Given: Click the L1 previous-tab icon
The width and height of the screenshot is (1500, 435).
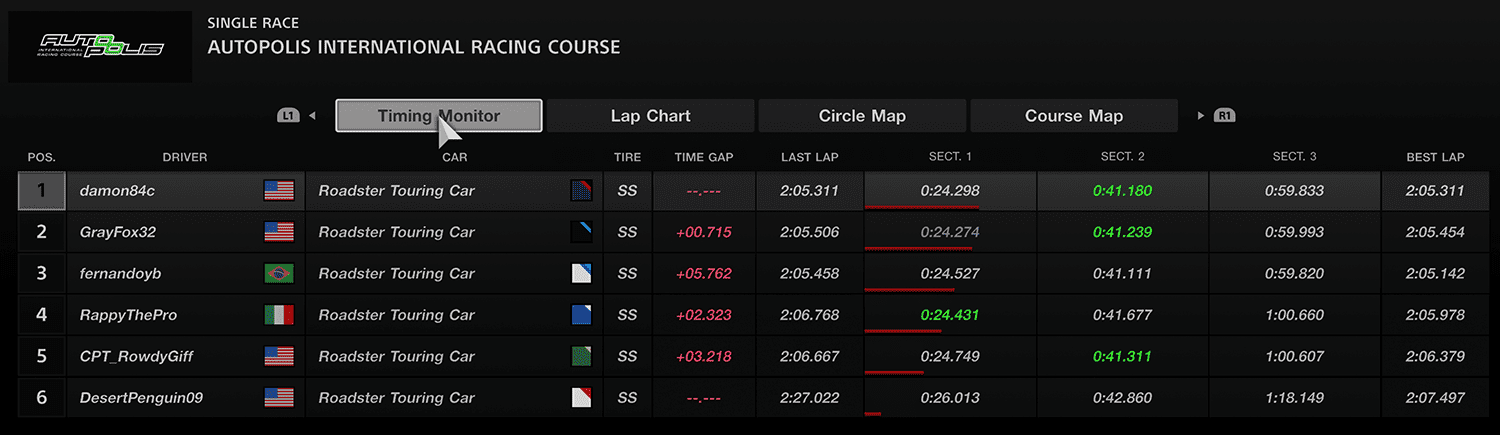Looking at the screenshot, I should tap(288, 116).
